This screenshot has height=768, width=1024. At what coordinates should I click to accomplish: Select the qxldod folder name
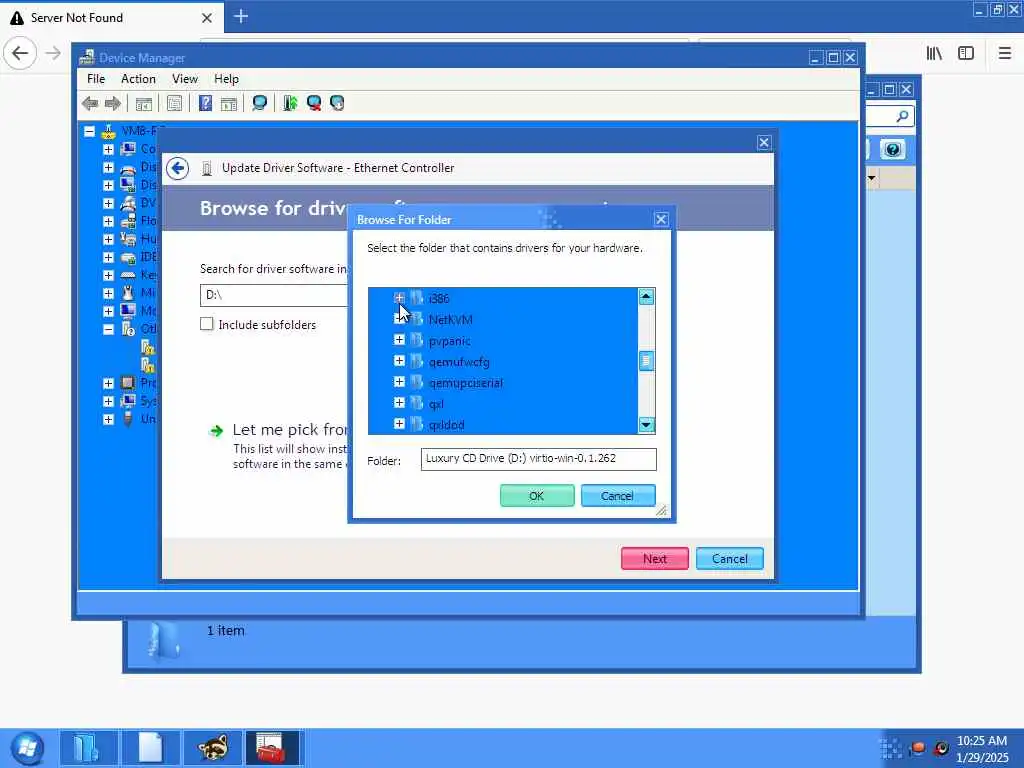pos(446,424)
